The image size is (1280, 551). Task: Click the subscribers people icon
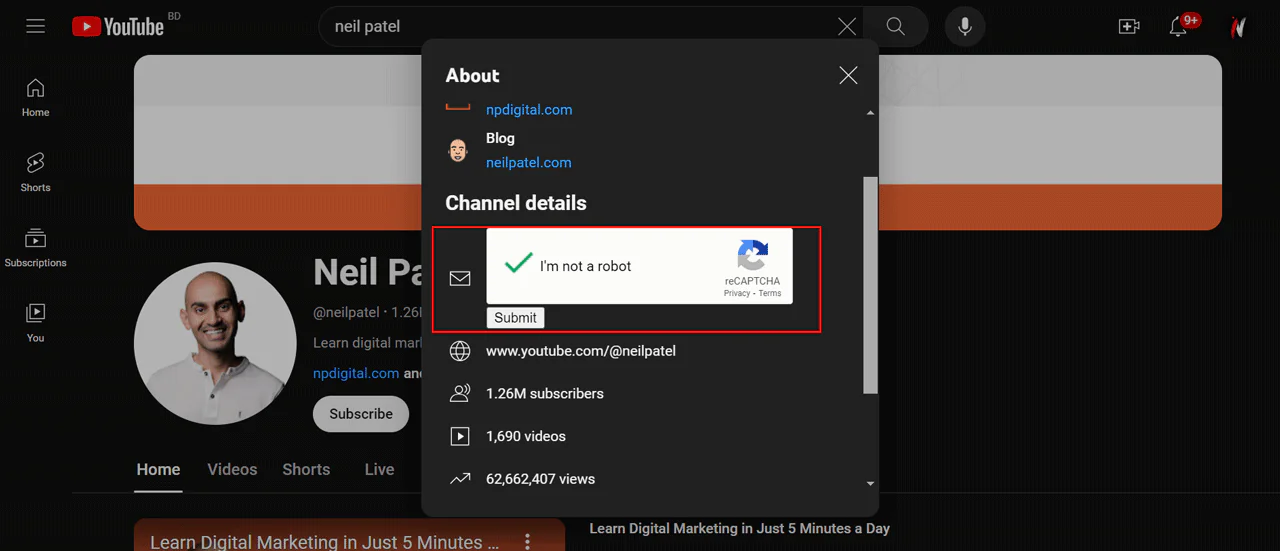(460, 394)
